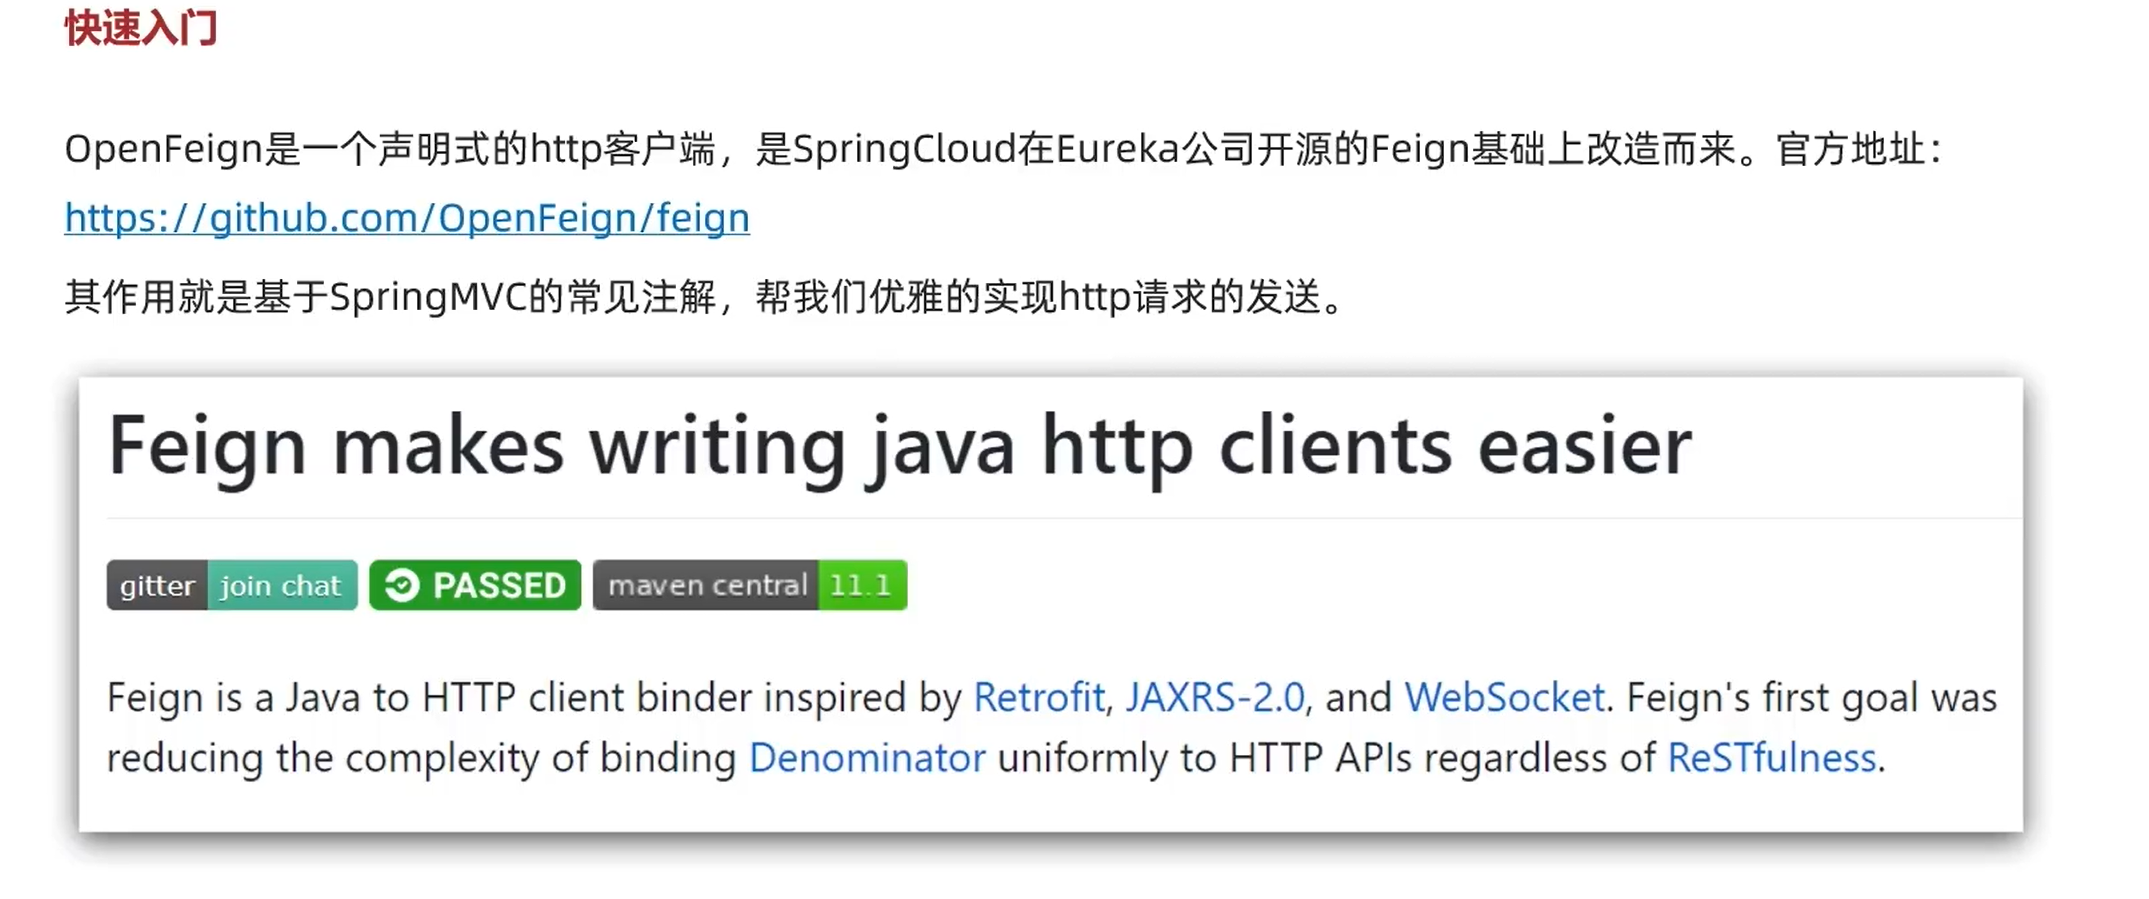Click the sentence starting 'OpenFeign是一个声明式的http客户端'

(1003, 149)
